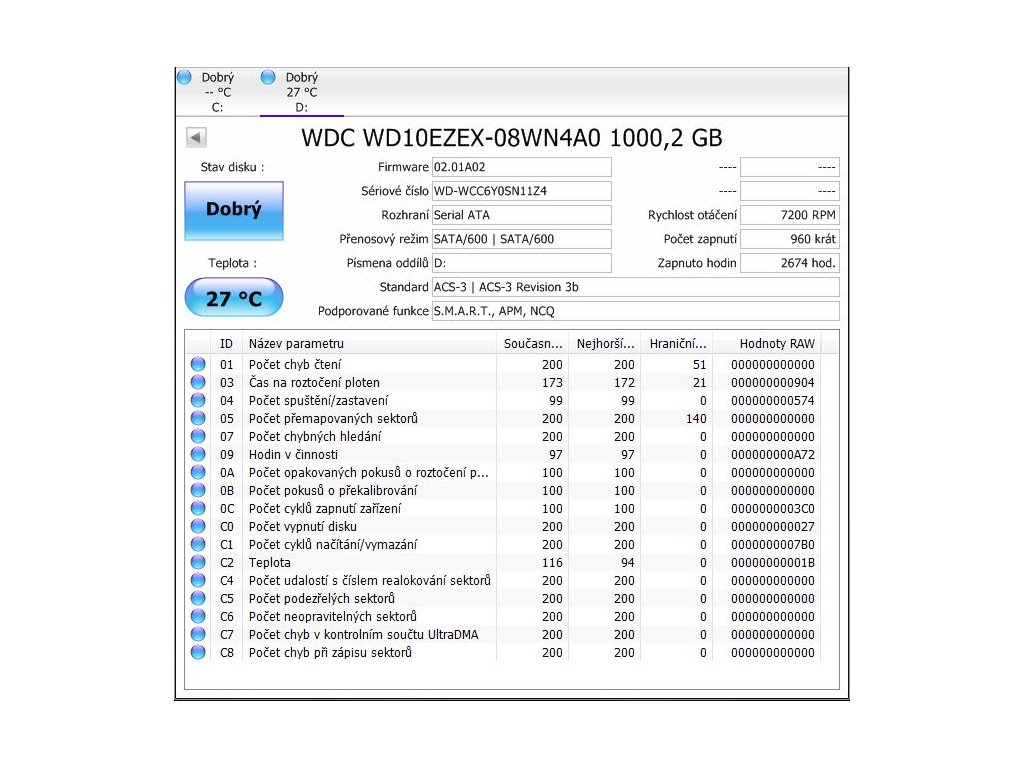Click status orb in row ID C4

pyautogui.click(x=198, y=580)
